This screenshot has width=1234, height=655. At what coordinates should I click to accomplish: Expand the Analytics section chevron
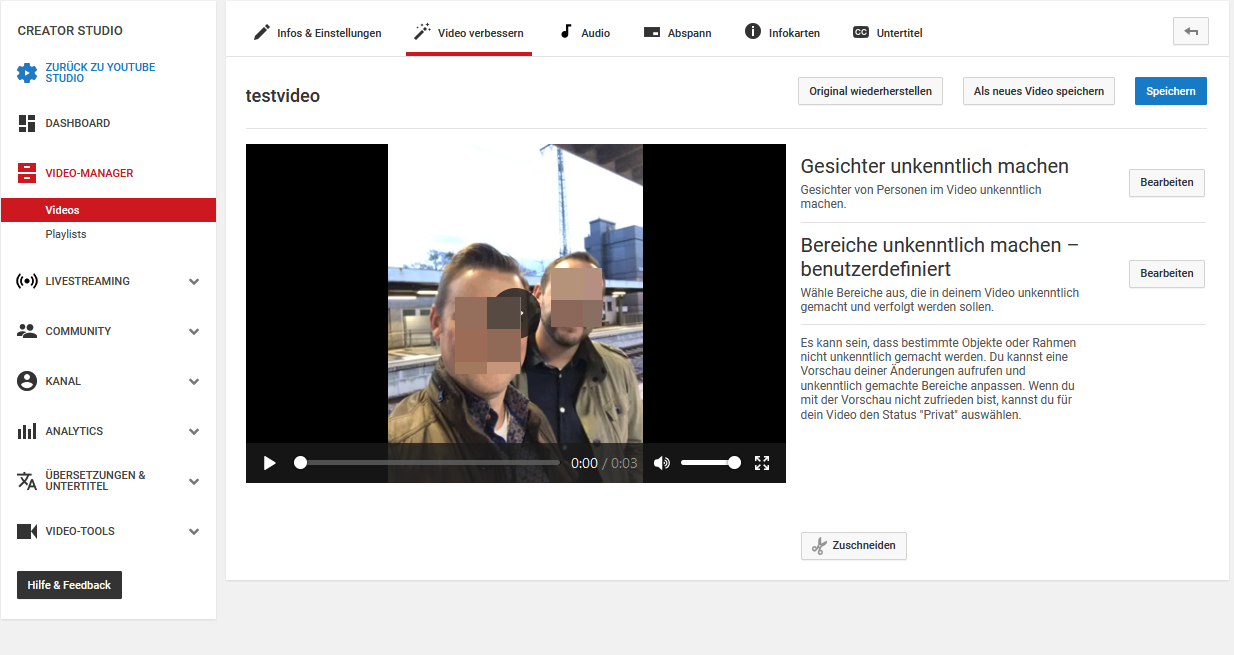pos(194,431)
